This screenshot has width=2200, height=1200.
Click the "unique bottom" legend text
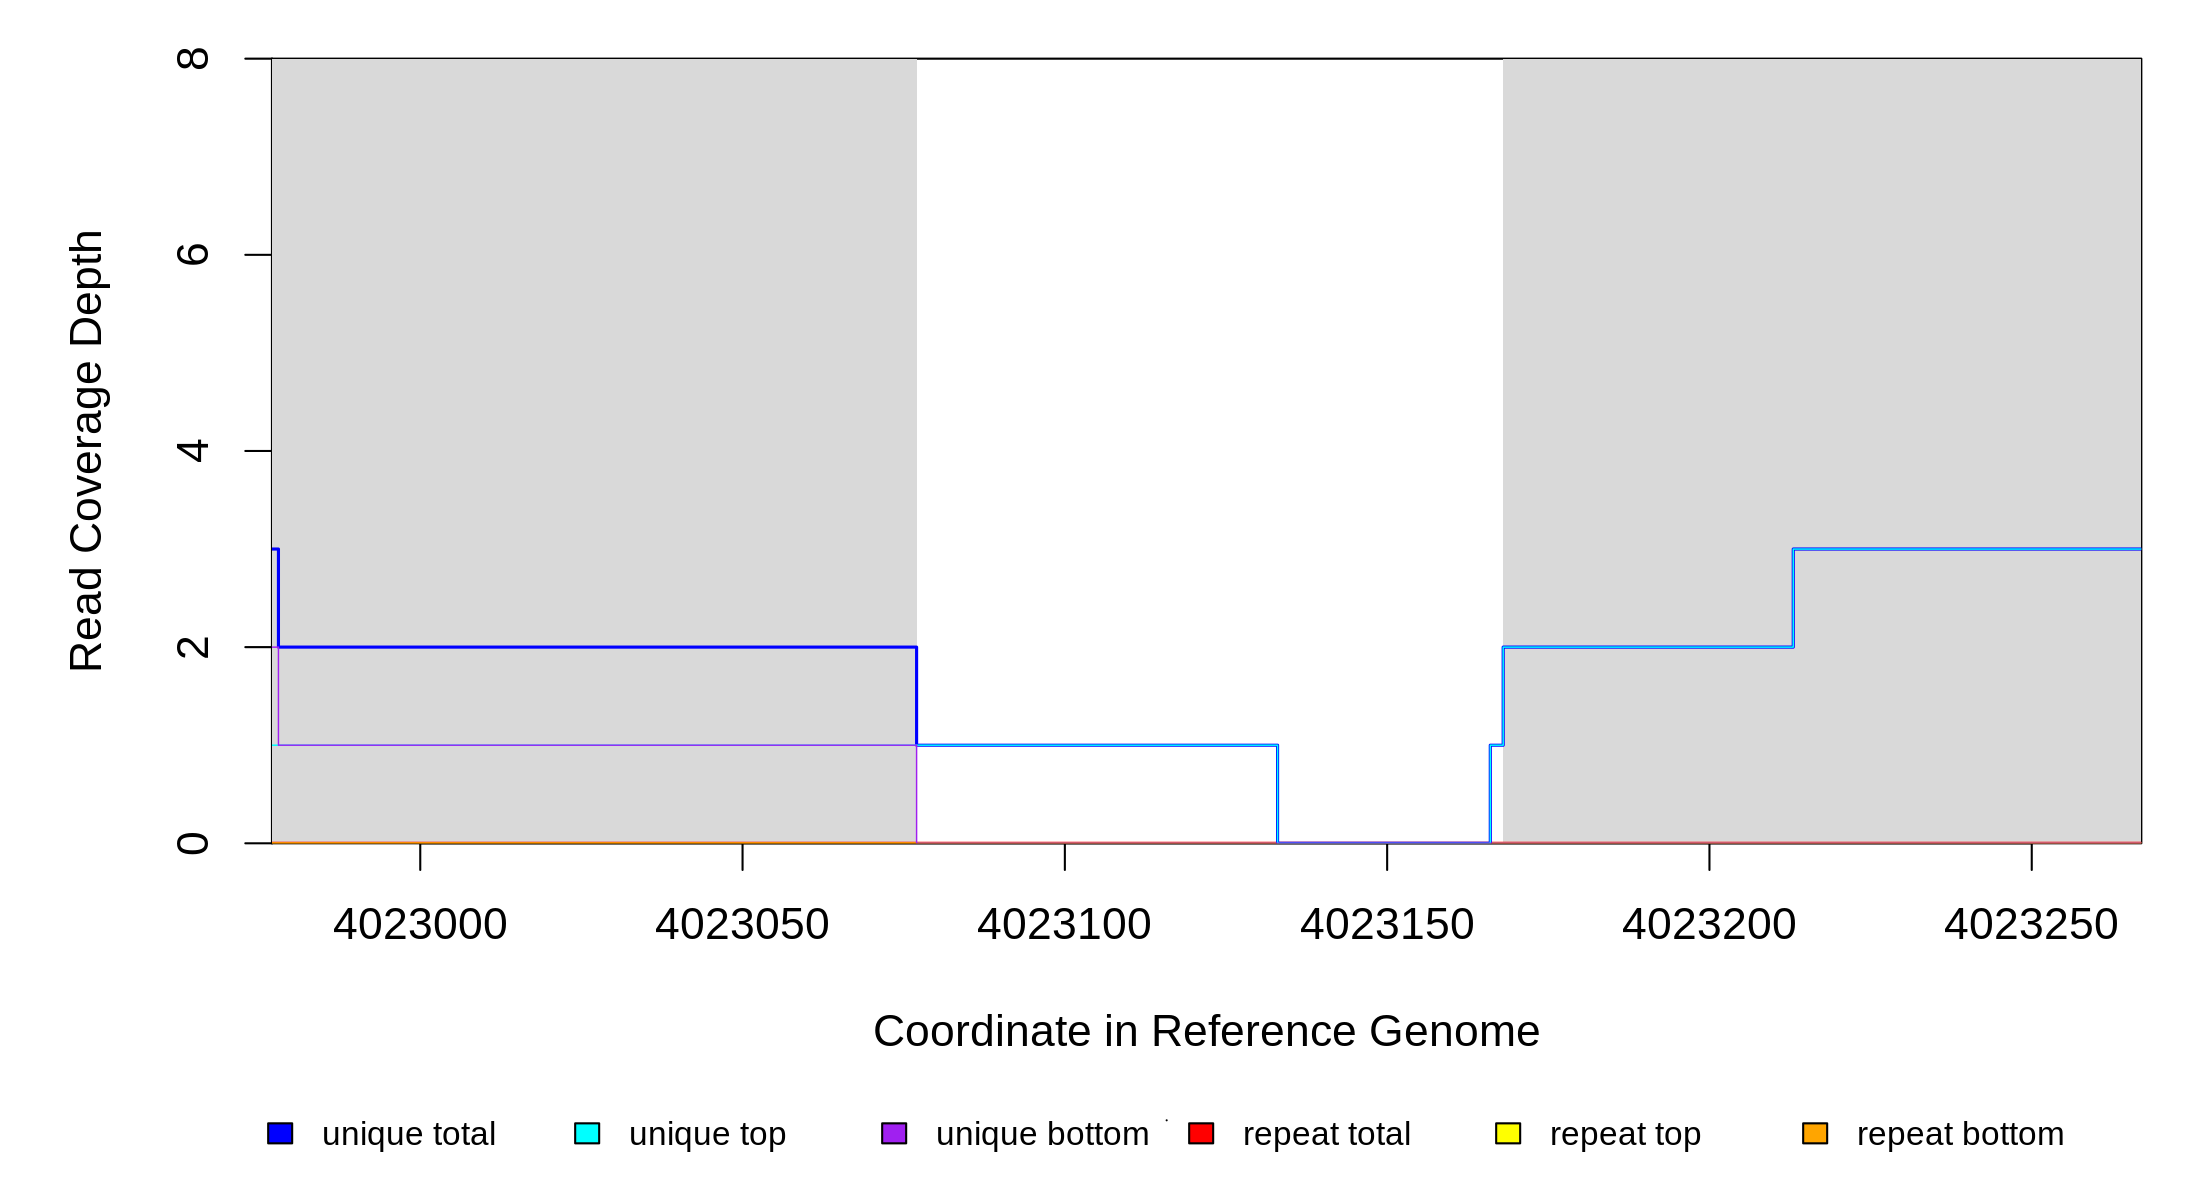pyautogui.click(x=1042, y=1134)
